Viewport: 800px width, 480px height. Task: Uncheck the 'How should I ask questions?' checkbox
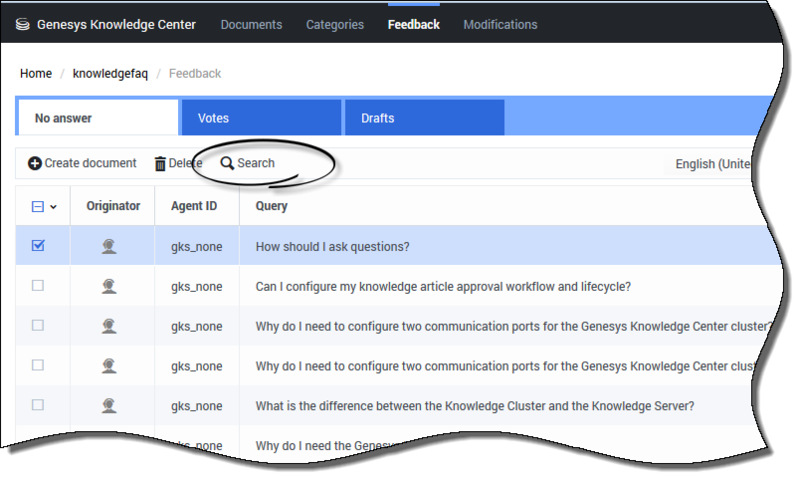(x=38, y=245)
